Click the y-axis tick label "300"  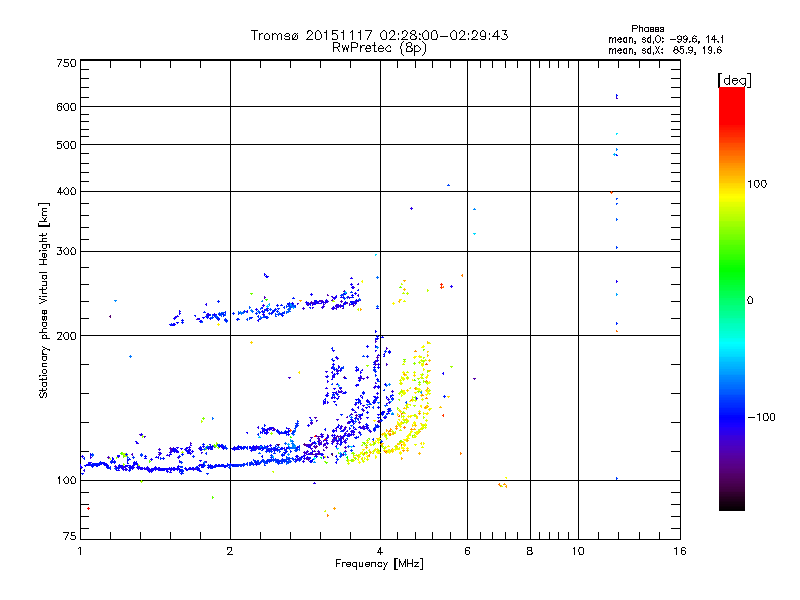tap(66, 251)
